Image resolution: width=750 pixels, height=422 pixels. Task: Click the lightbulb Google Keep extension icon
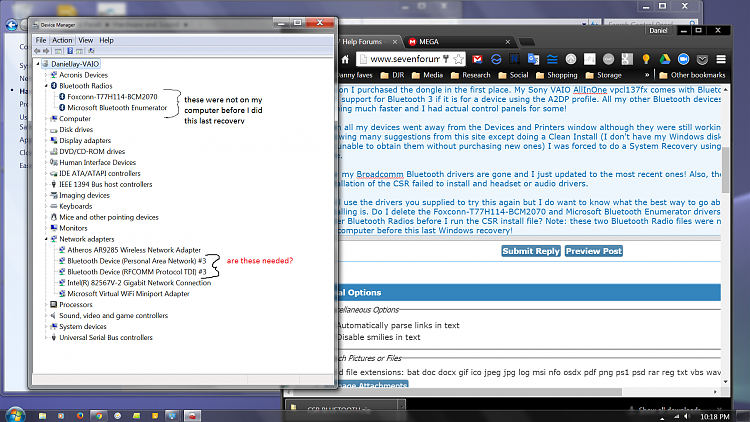(x=646, y=59)
